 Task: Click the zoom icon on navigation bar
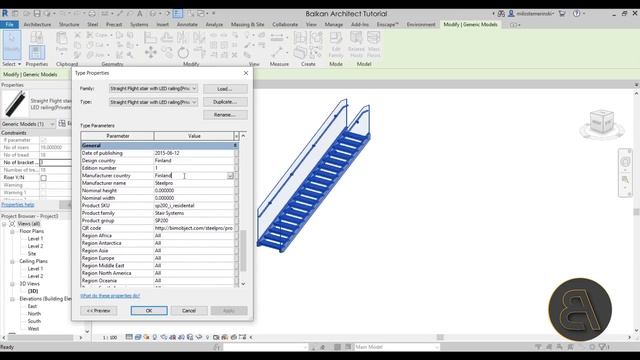pos(625,180)
